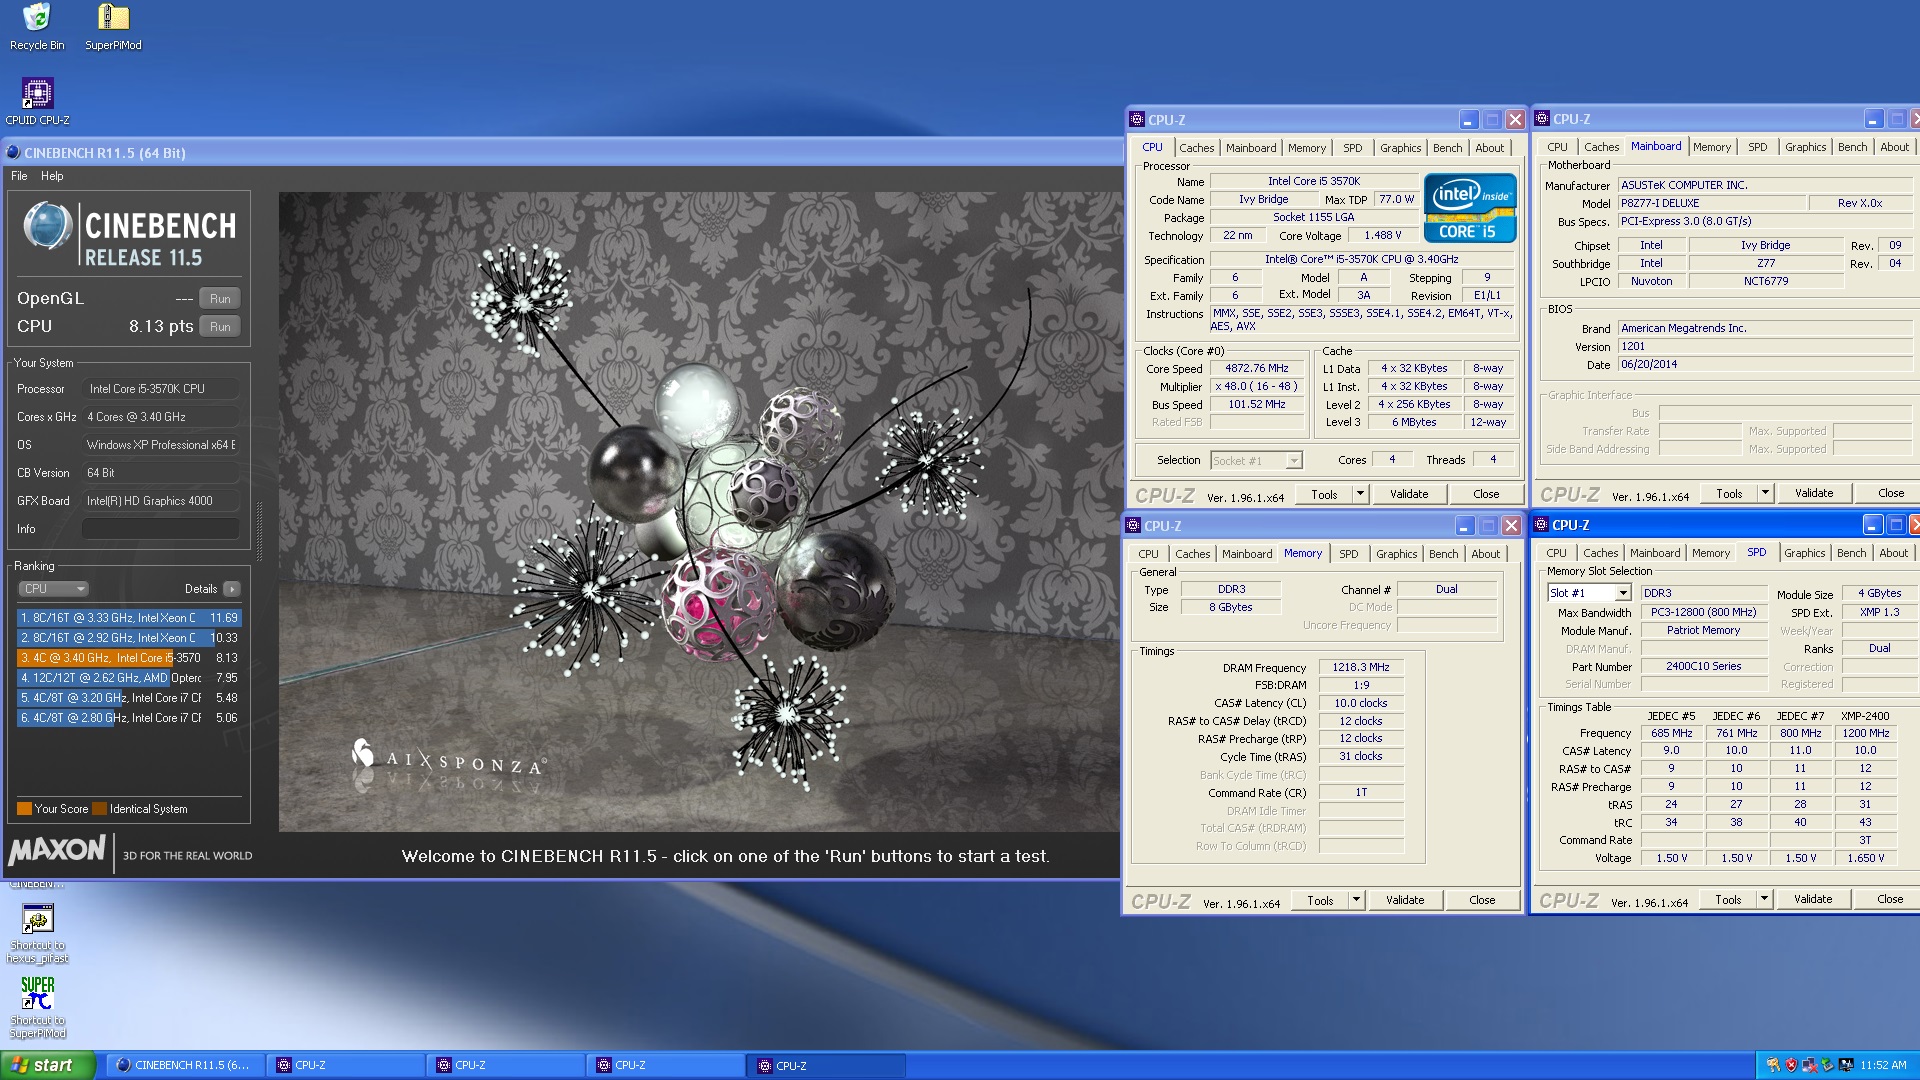Open Graphics tab in CPU window
Screen dimensions: 1920x1080
click(1400, 148)
